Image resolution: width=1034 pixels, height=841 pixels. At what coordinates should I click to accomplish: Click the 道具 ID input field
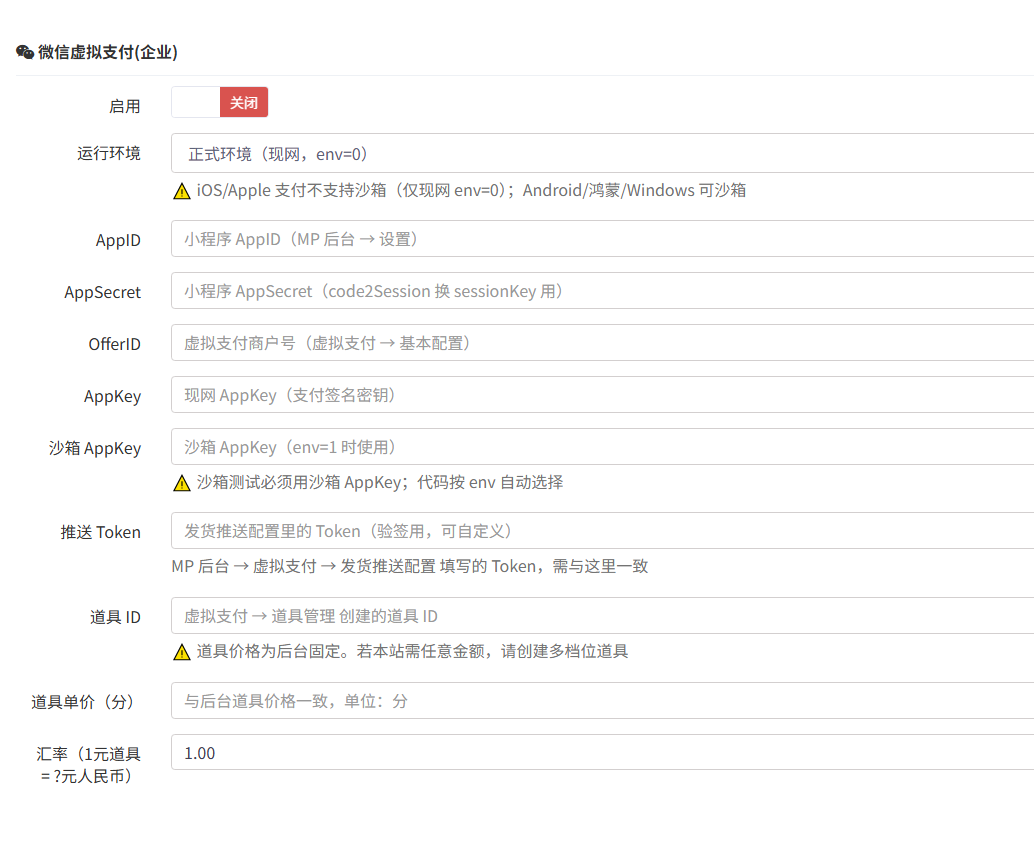click(x=602, y=616)
